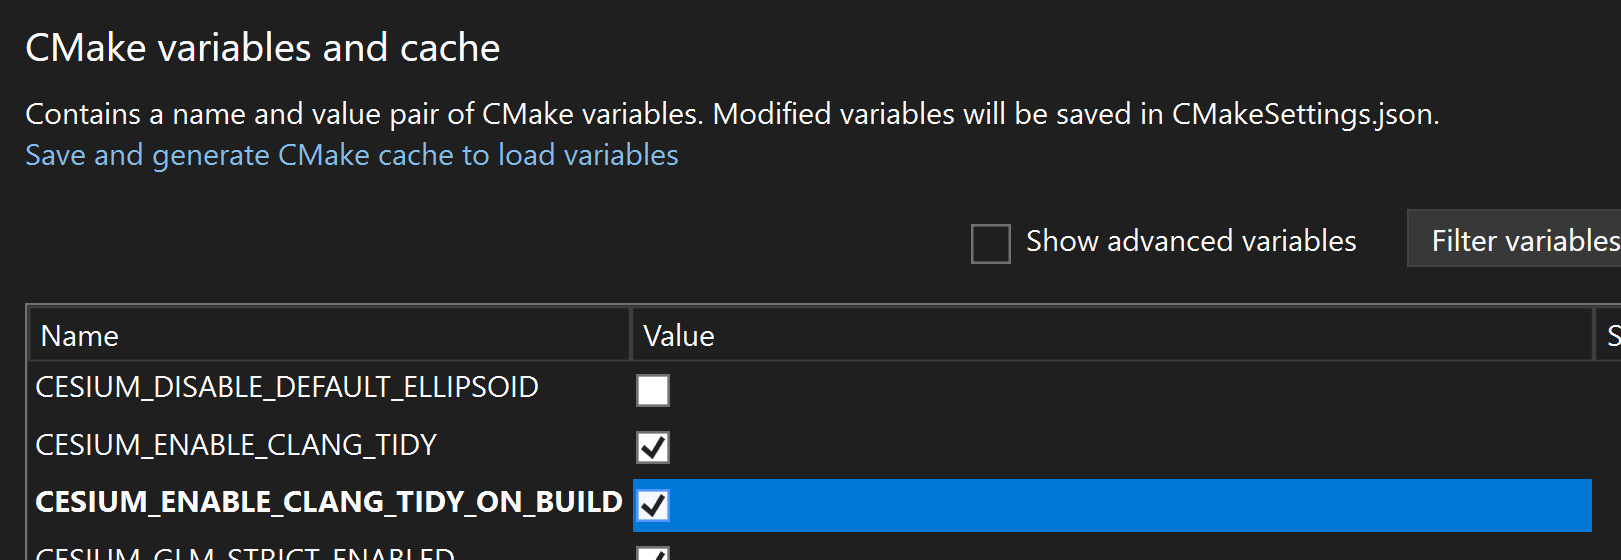Click the Save and generate CMake cache link
1621x560 pixels.
(351, 156)
